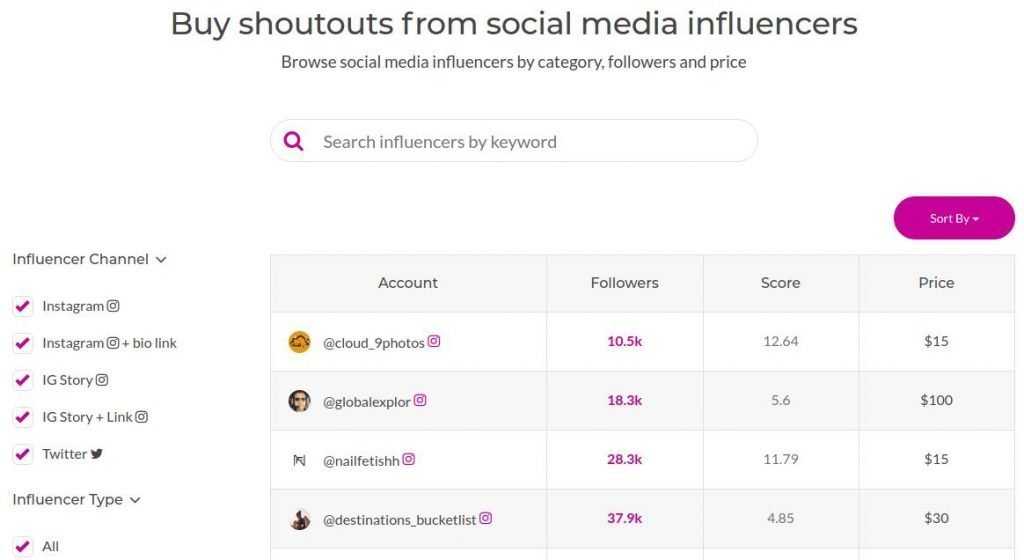Open Instagram icon next to @cloud_9photos

434,341
